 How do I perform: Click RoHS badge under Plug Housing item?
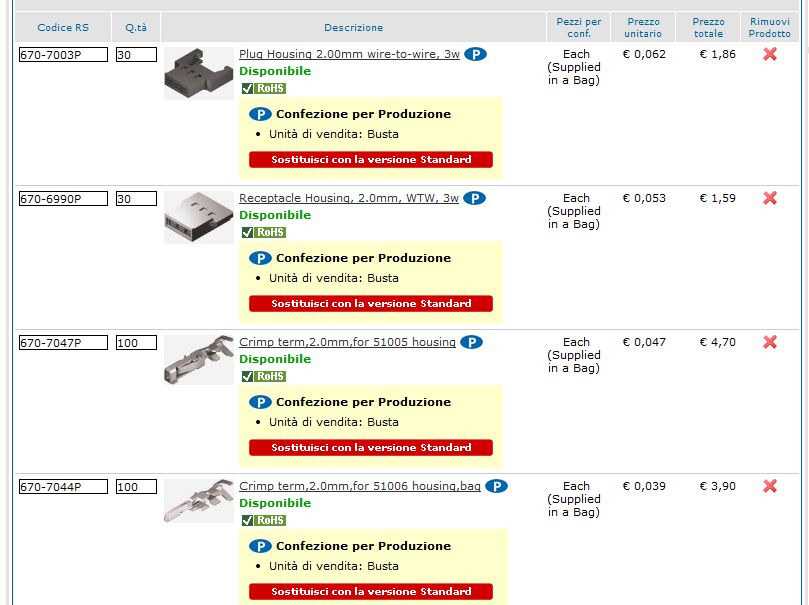(x=264, y=88)
